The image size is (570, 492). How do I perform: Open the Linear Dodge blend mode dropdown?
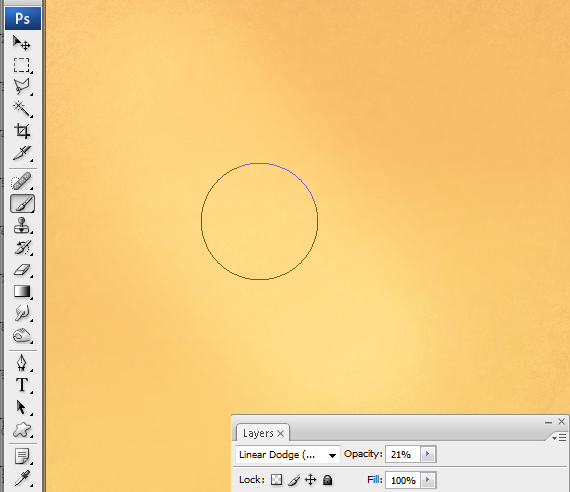point(288,455)
